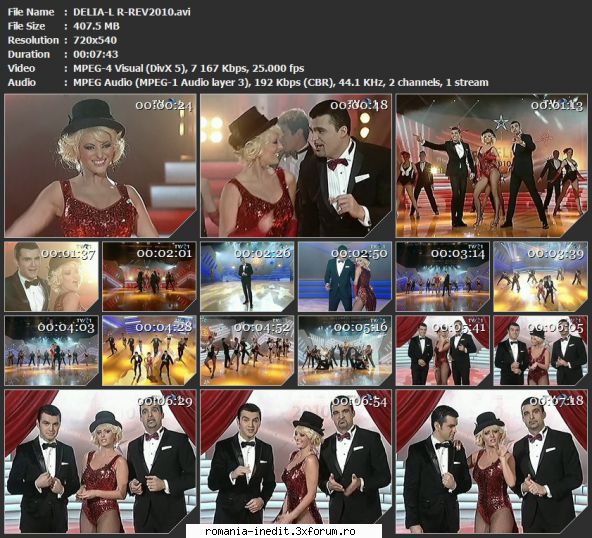Click the DELIA-L R-REV2010.avi file name
This screenshot has width=592, height=538.
click(132, 12)
